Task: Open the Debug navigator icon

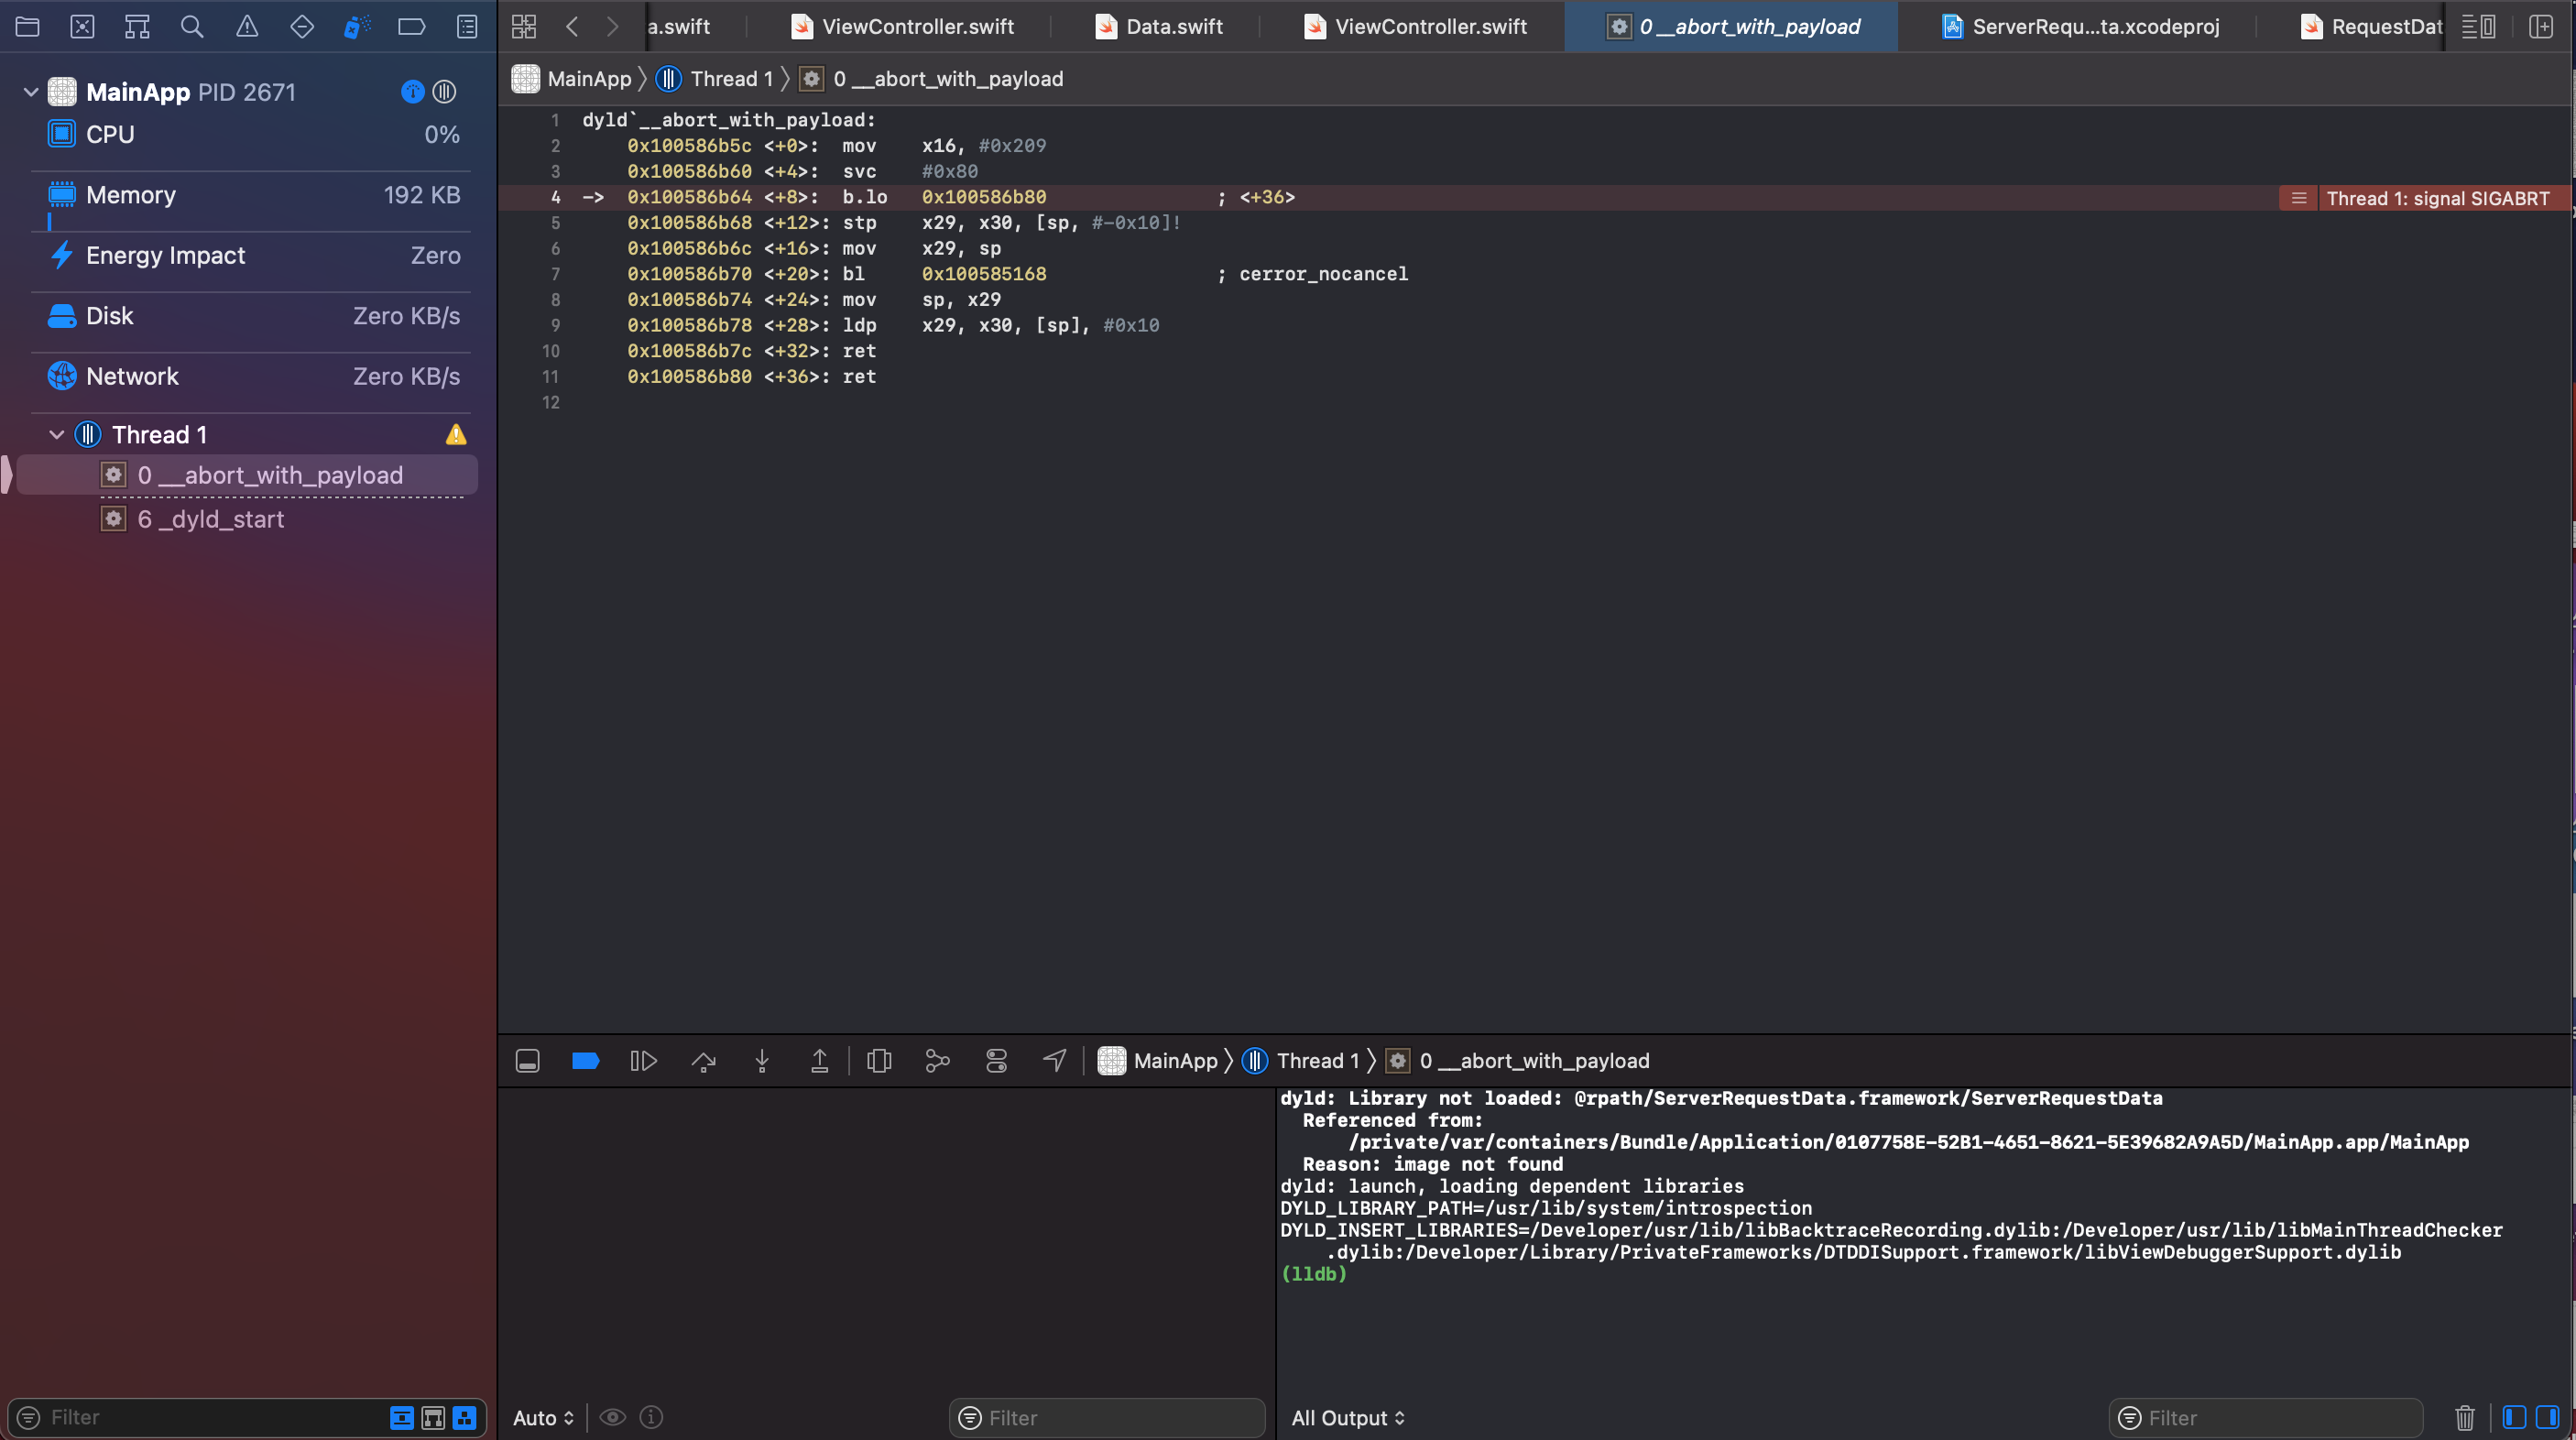Action: click(356, 27)
